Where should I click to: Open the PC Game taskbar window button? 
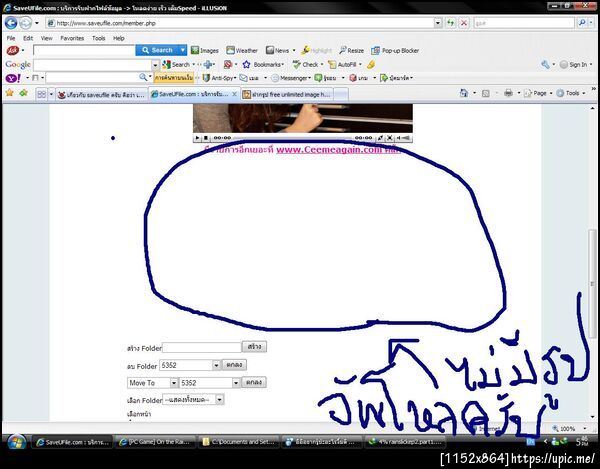pyautogui.click(x=155, y=442)
